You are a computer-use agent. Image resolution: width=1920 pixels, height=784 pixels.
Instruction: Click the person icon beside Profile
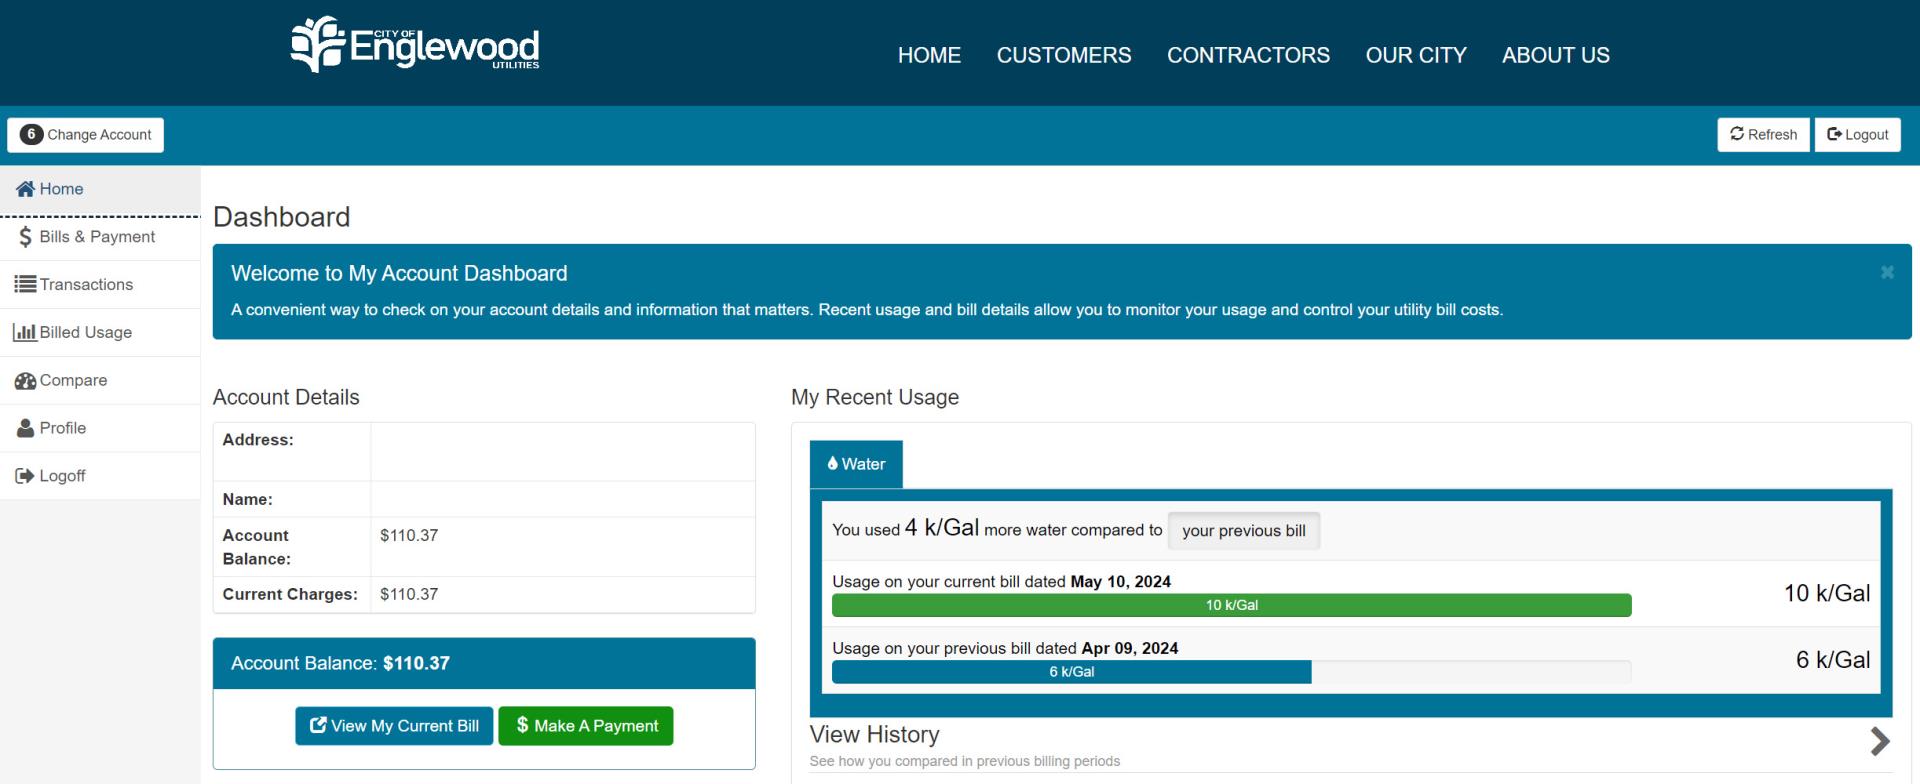tap(25, 428)
